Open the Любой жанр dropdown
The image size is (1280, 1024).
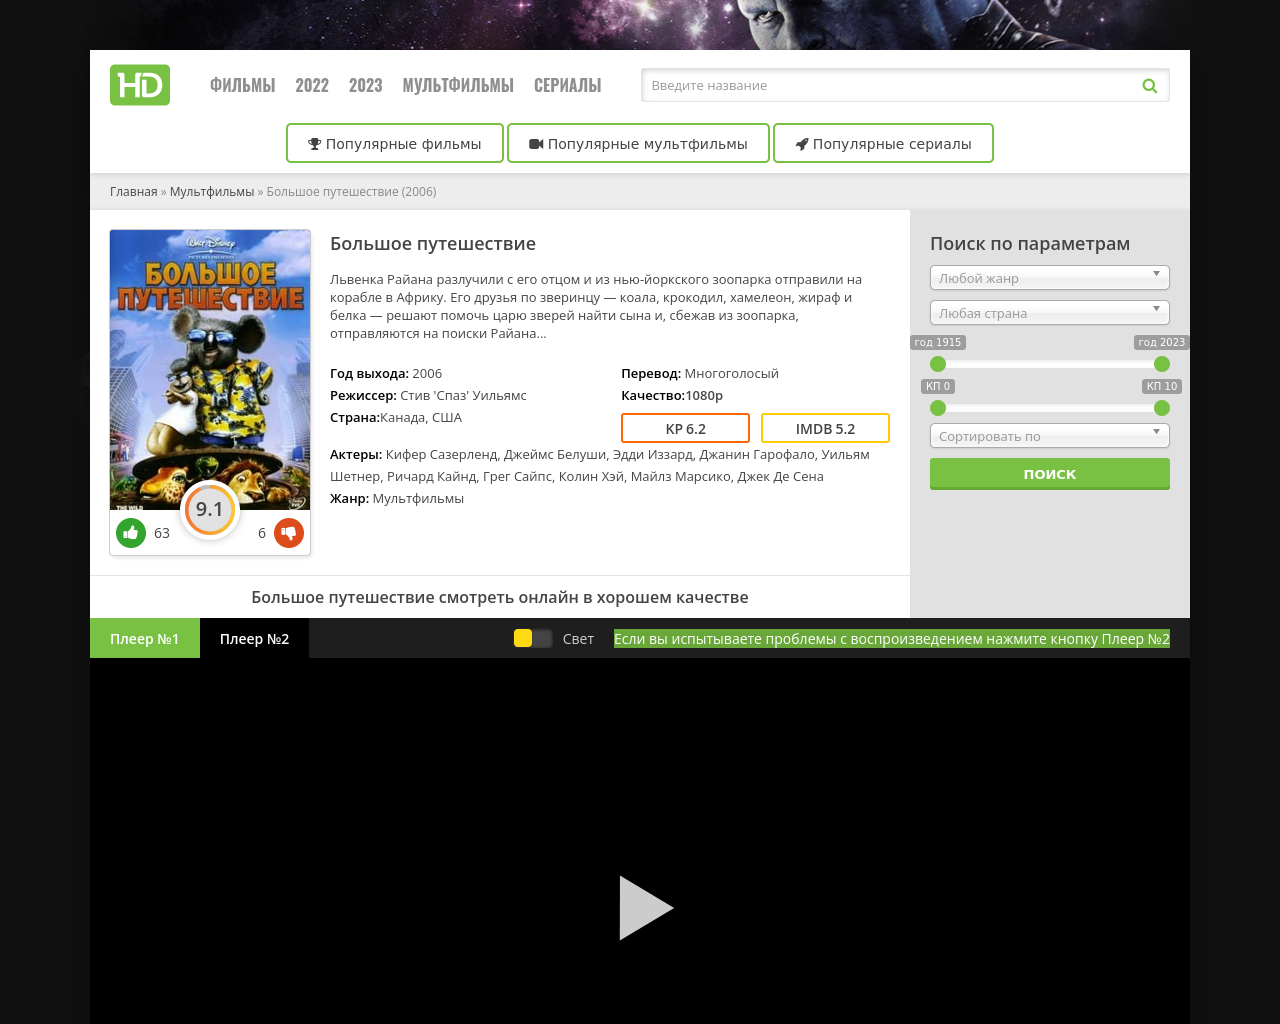pos(1050,278)
